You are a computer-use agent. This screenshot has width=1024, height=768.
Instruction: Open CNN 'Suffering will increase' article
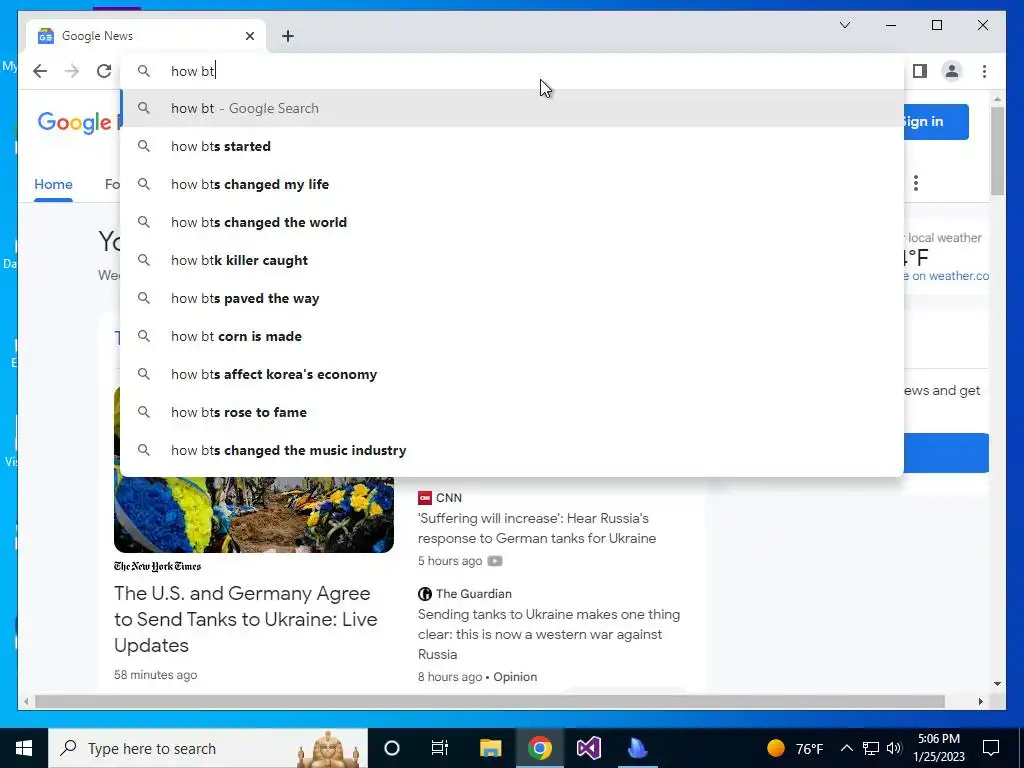pyautogui.click(x=537, y=528)
